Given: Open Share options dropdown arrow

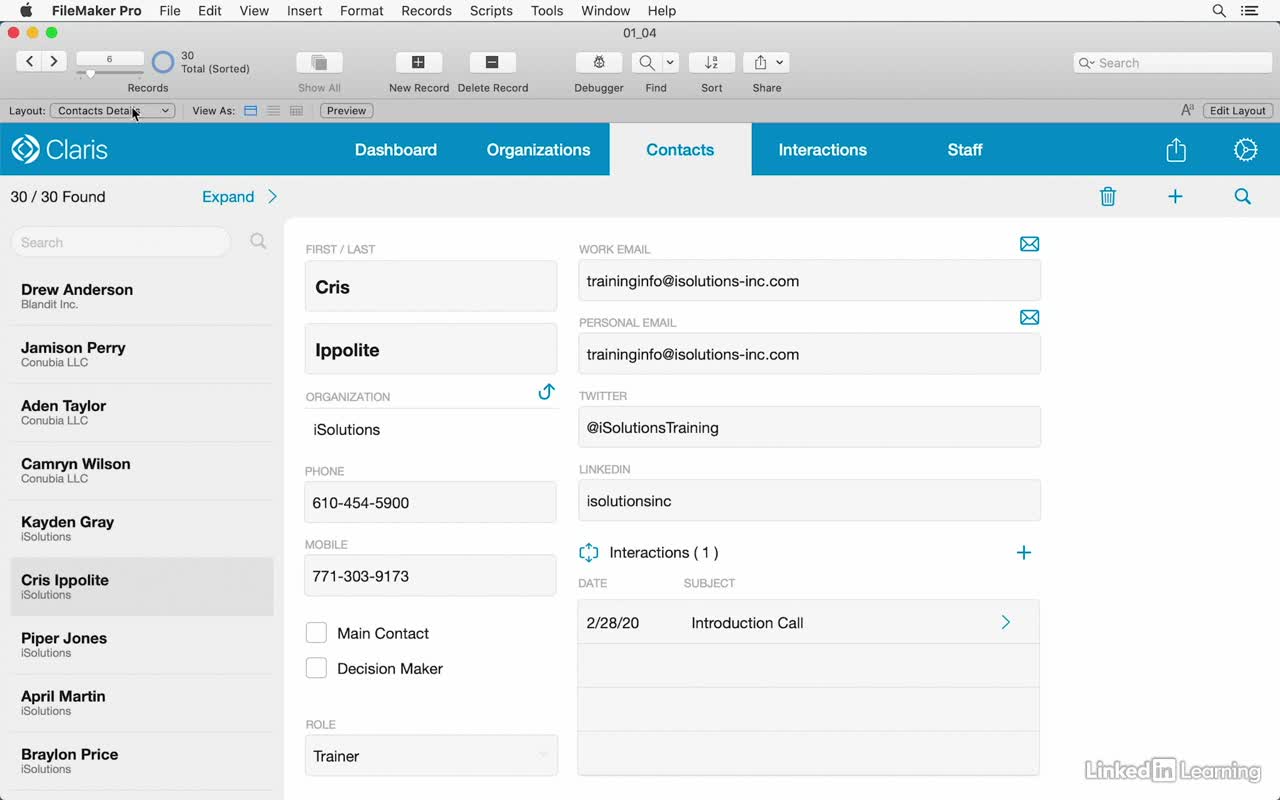Looking at the screenshot, I should point(780,62).
